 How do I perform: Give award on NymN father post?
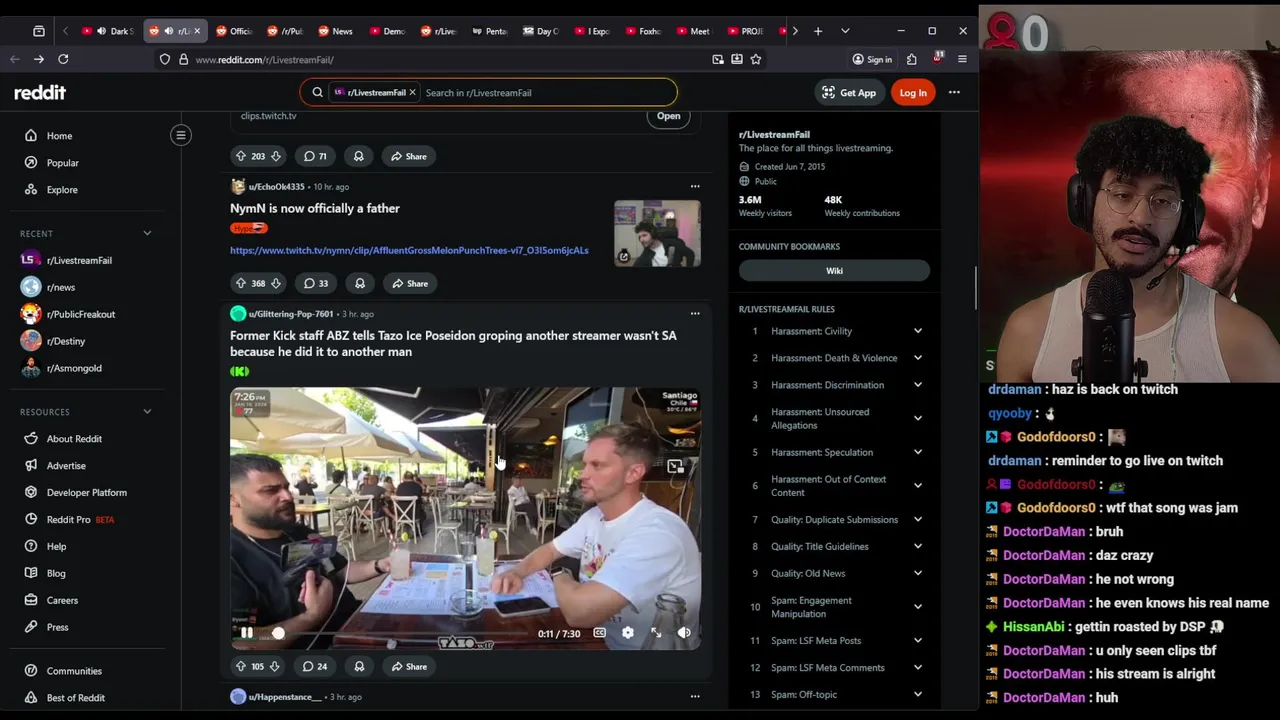360,283
